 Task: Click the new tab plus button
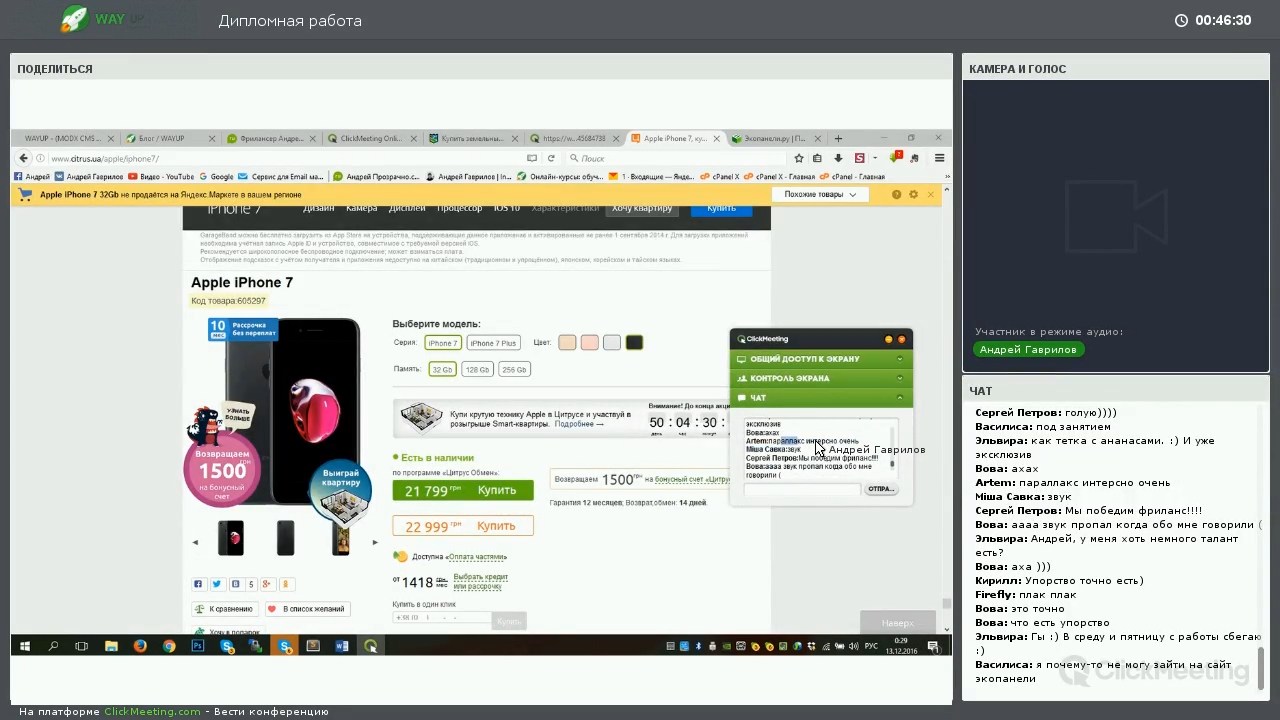pyautogui.click(x=838, y=138)
